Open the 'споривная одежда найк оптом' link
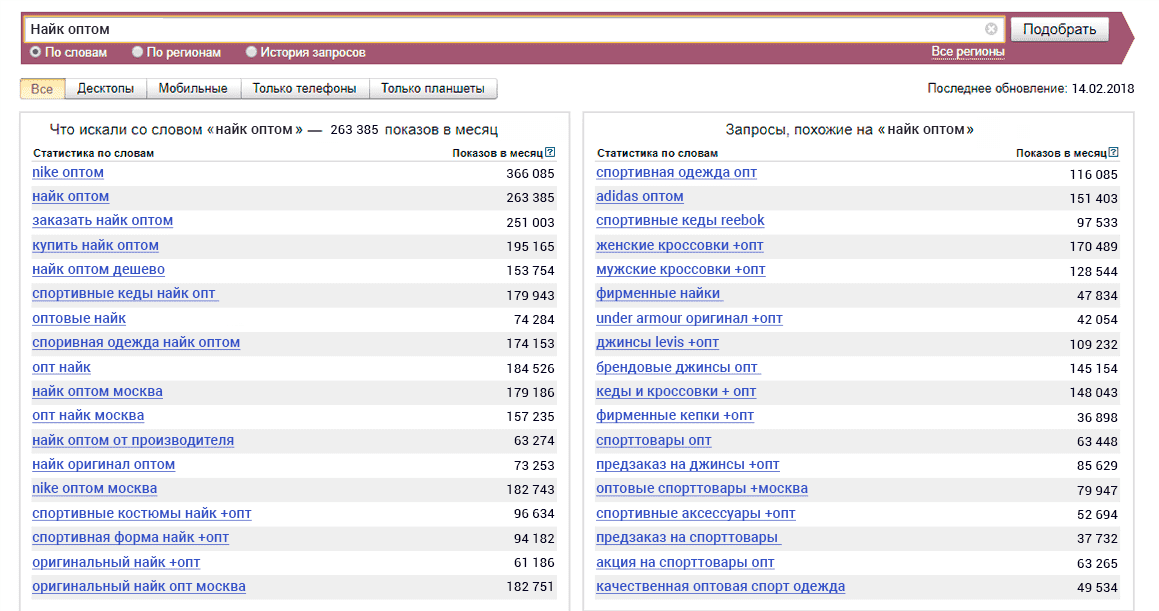 click(x=136, y=342)
